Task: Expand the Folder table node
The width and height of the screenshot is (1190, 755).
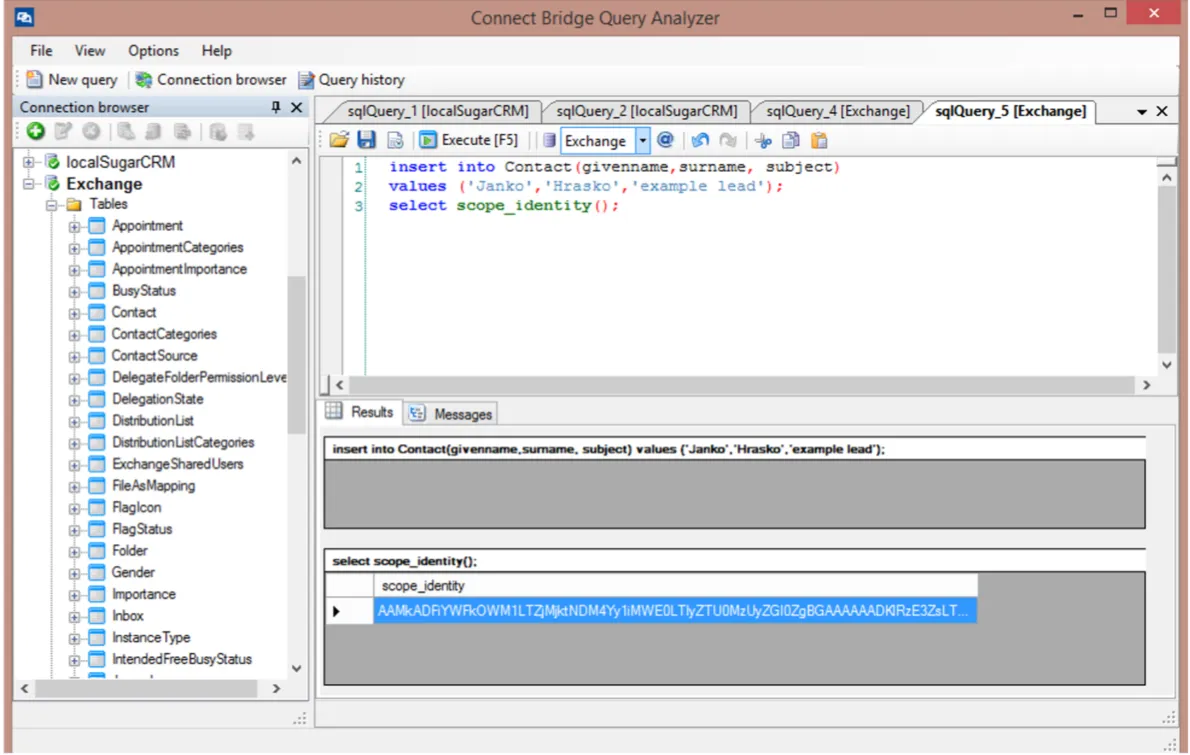Action: [74, 552]
